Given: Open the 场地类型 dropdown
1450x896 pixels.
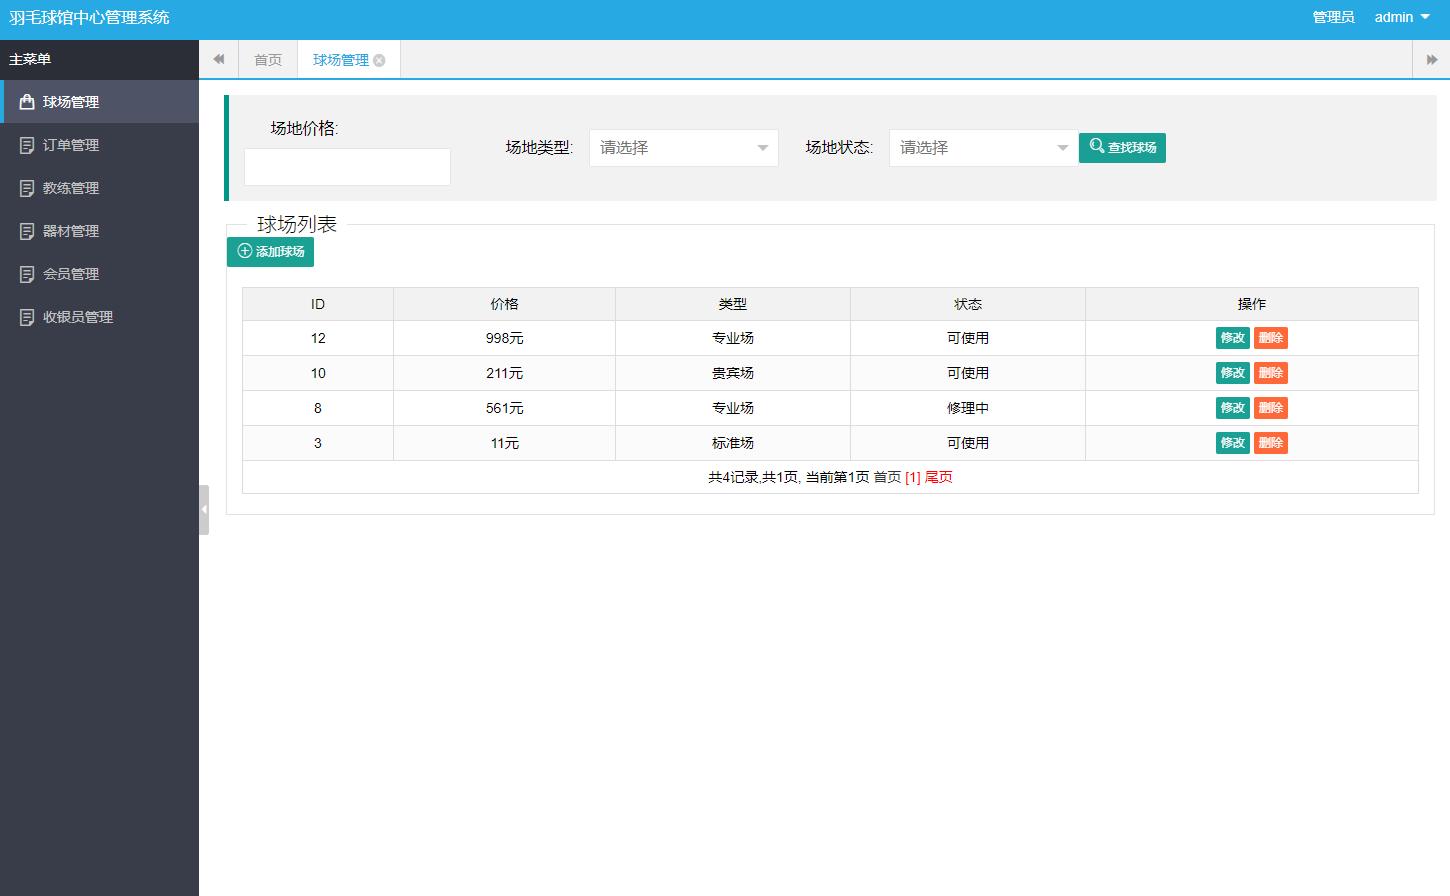Looking at the screenshot, I should [x=683, y=148].
